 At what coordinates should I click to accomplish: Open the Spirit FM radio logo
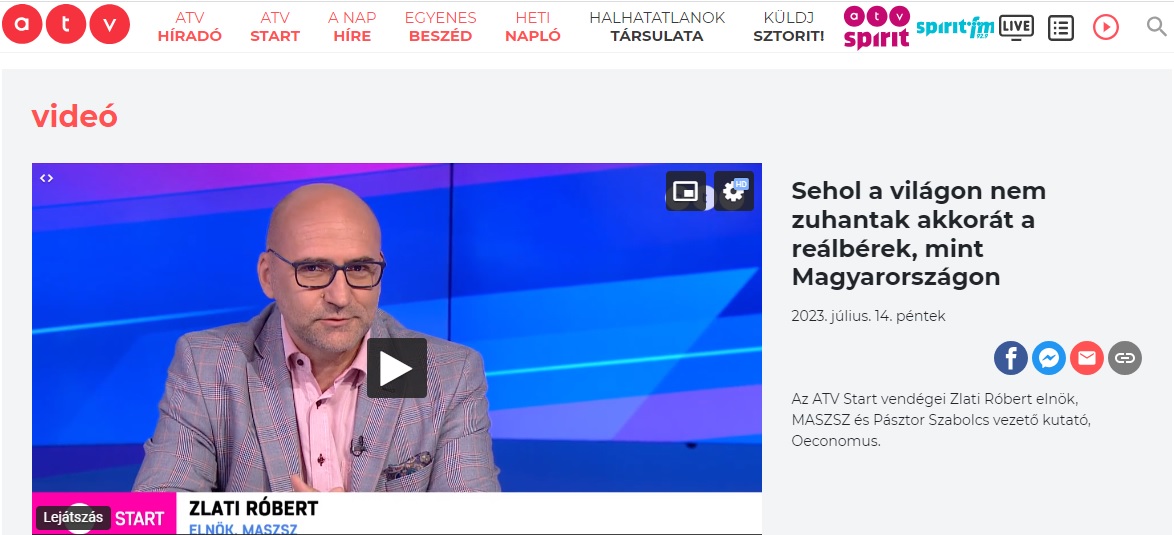click(955, 28)
